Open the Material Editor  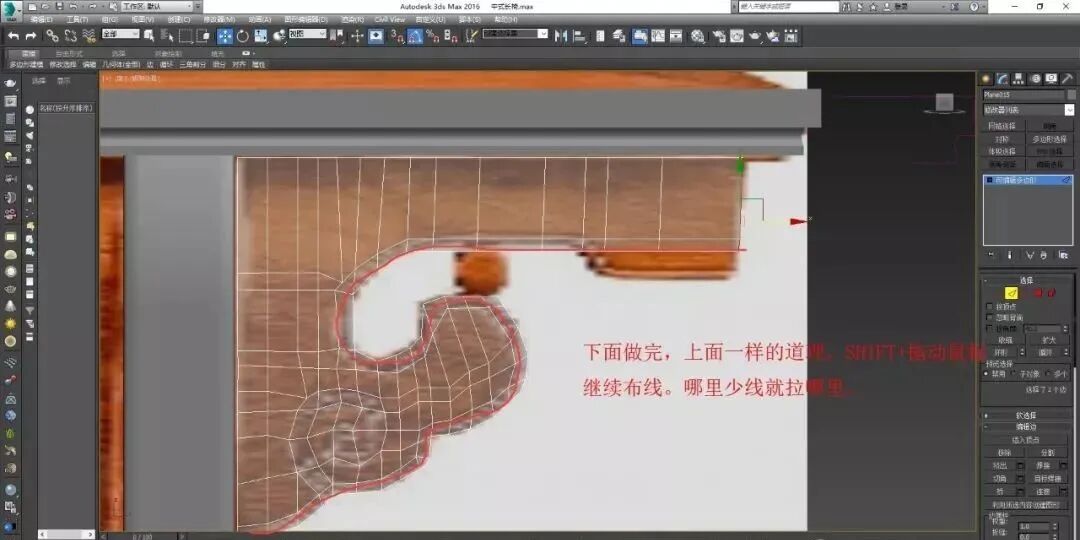click(x=698, y=36)
